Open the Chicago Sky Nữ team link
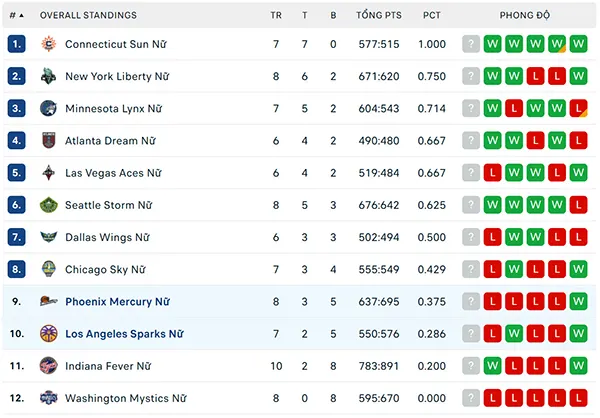 pos(105,269)
